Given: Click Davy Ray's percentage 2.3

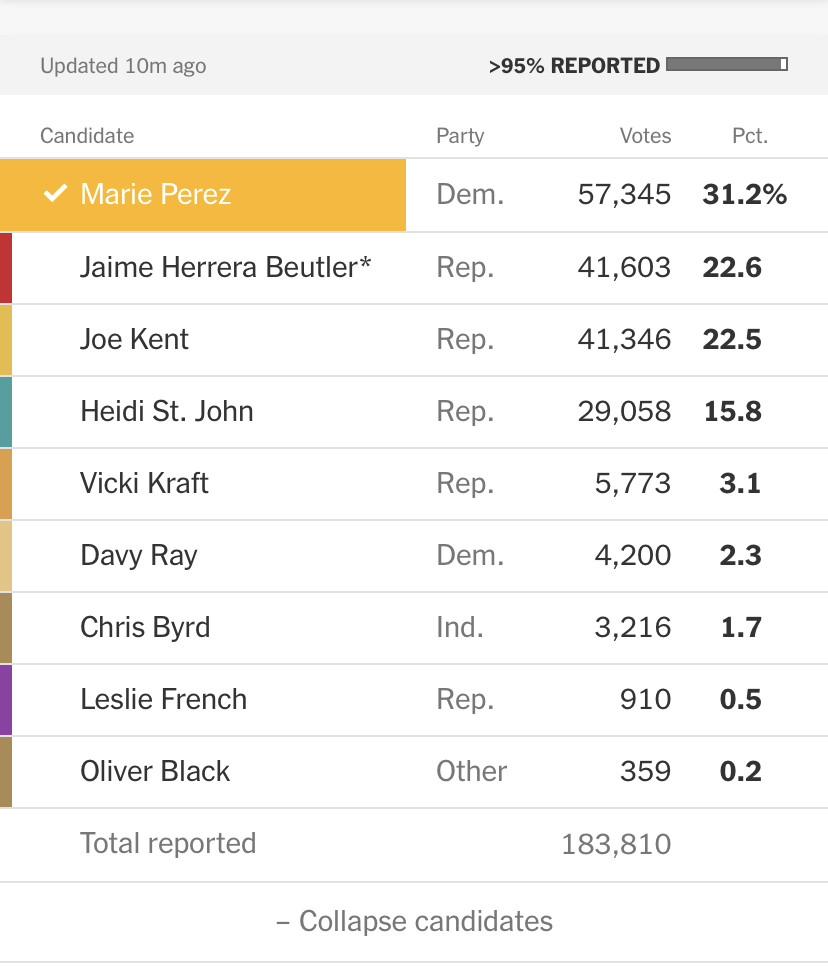Looking at the screenshot, I should pos(740,556).
